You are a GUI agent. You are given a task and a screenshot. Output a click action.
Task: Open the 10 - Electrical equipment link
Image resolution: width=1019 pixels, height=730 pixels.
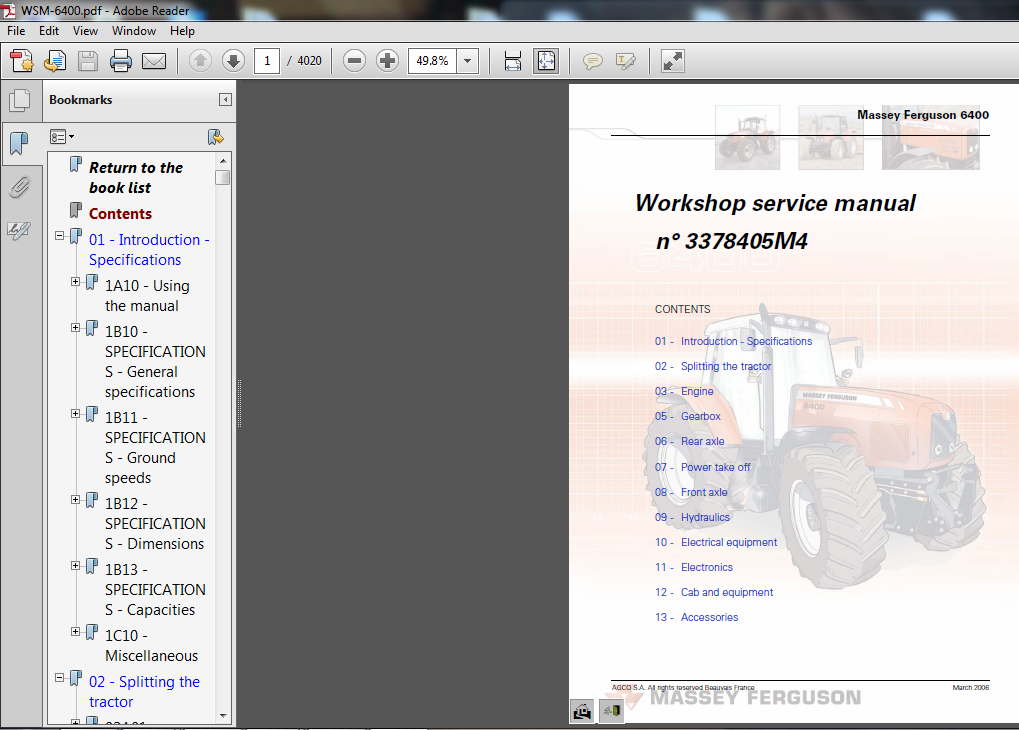tap(716, 542)
